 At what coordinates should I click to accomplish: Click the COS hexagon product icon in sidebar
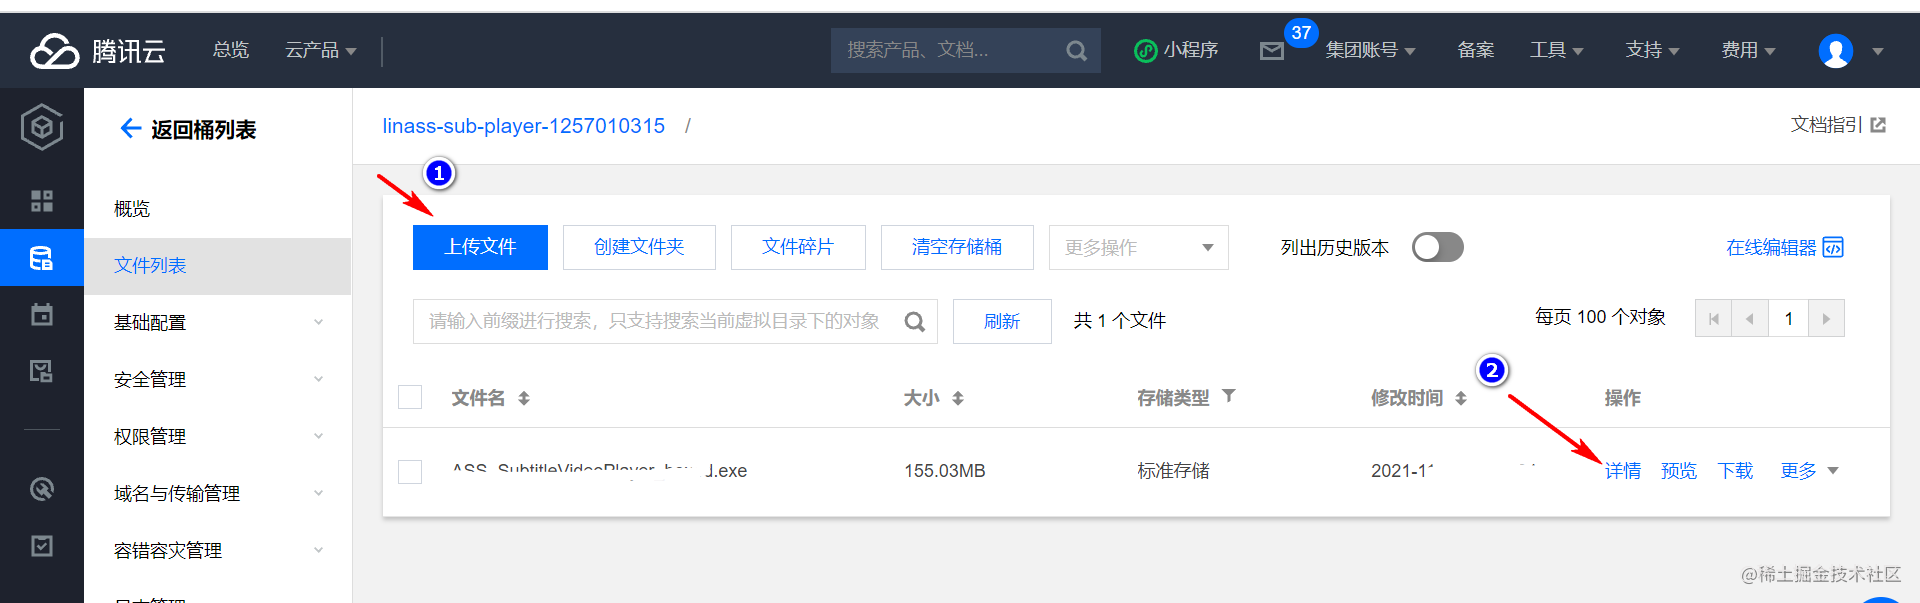coord(42,127)
